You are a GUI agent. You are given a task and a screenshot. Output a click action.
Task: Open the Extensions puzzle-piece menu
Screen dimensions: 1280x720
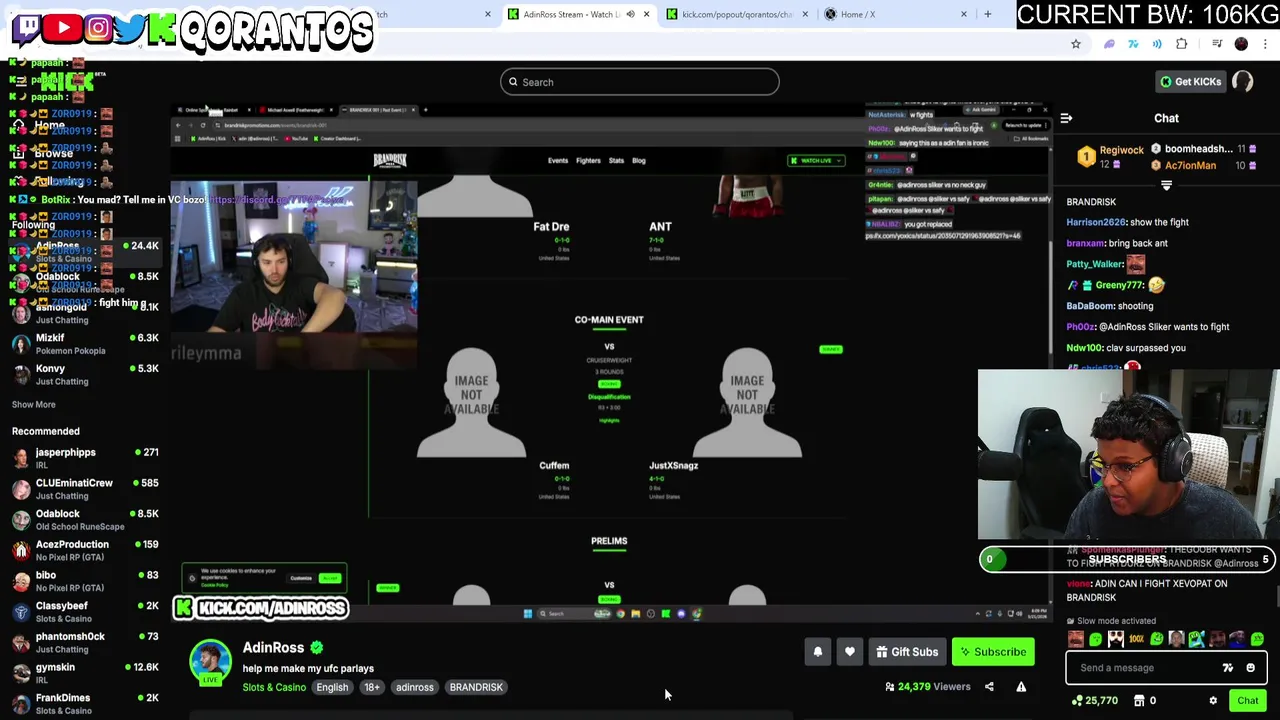(1182, 44)
